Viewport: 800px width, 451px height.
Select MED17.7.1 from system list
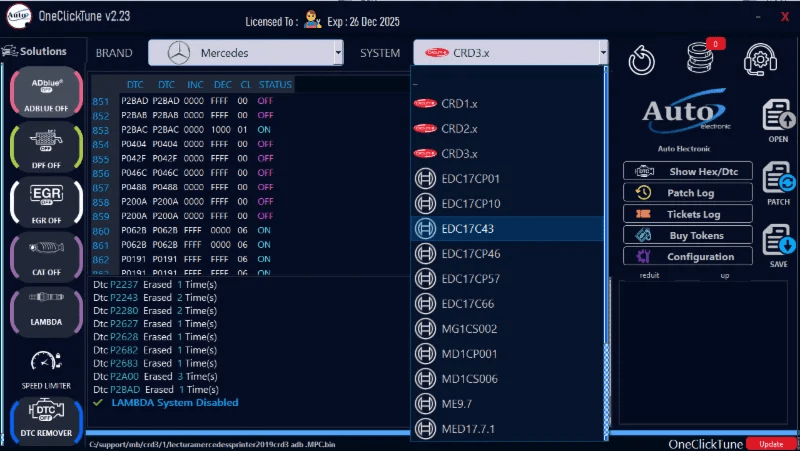pos(508,429)
